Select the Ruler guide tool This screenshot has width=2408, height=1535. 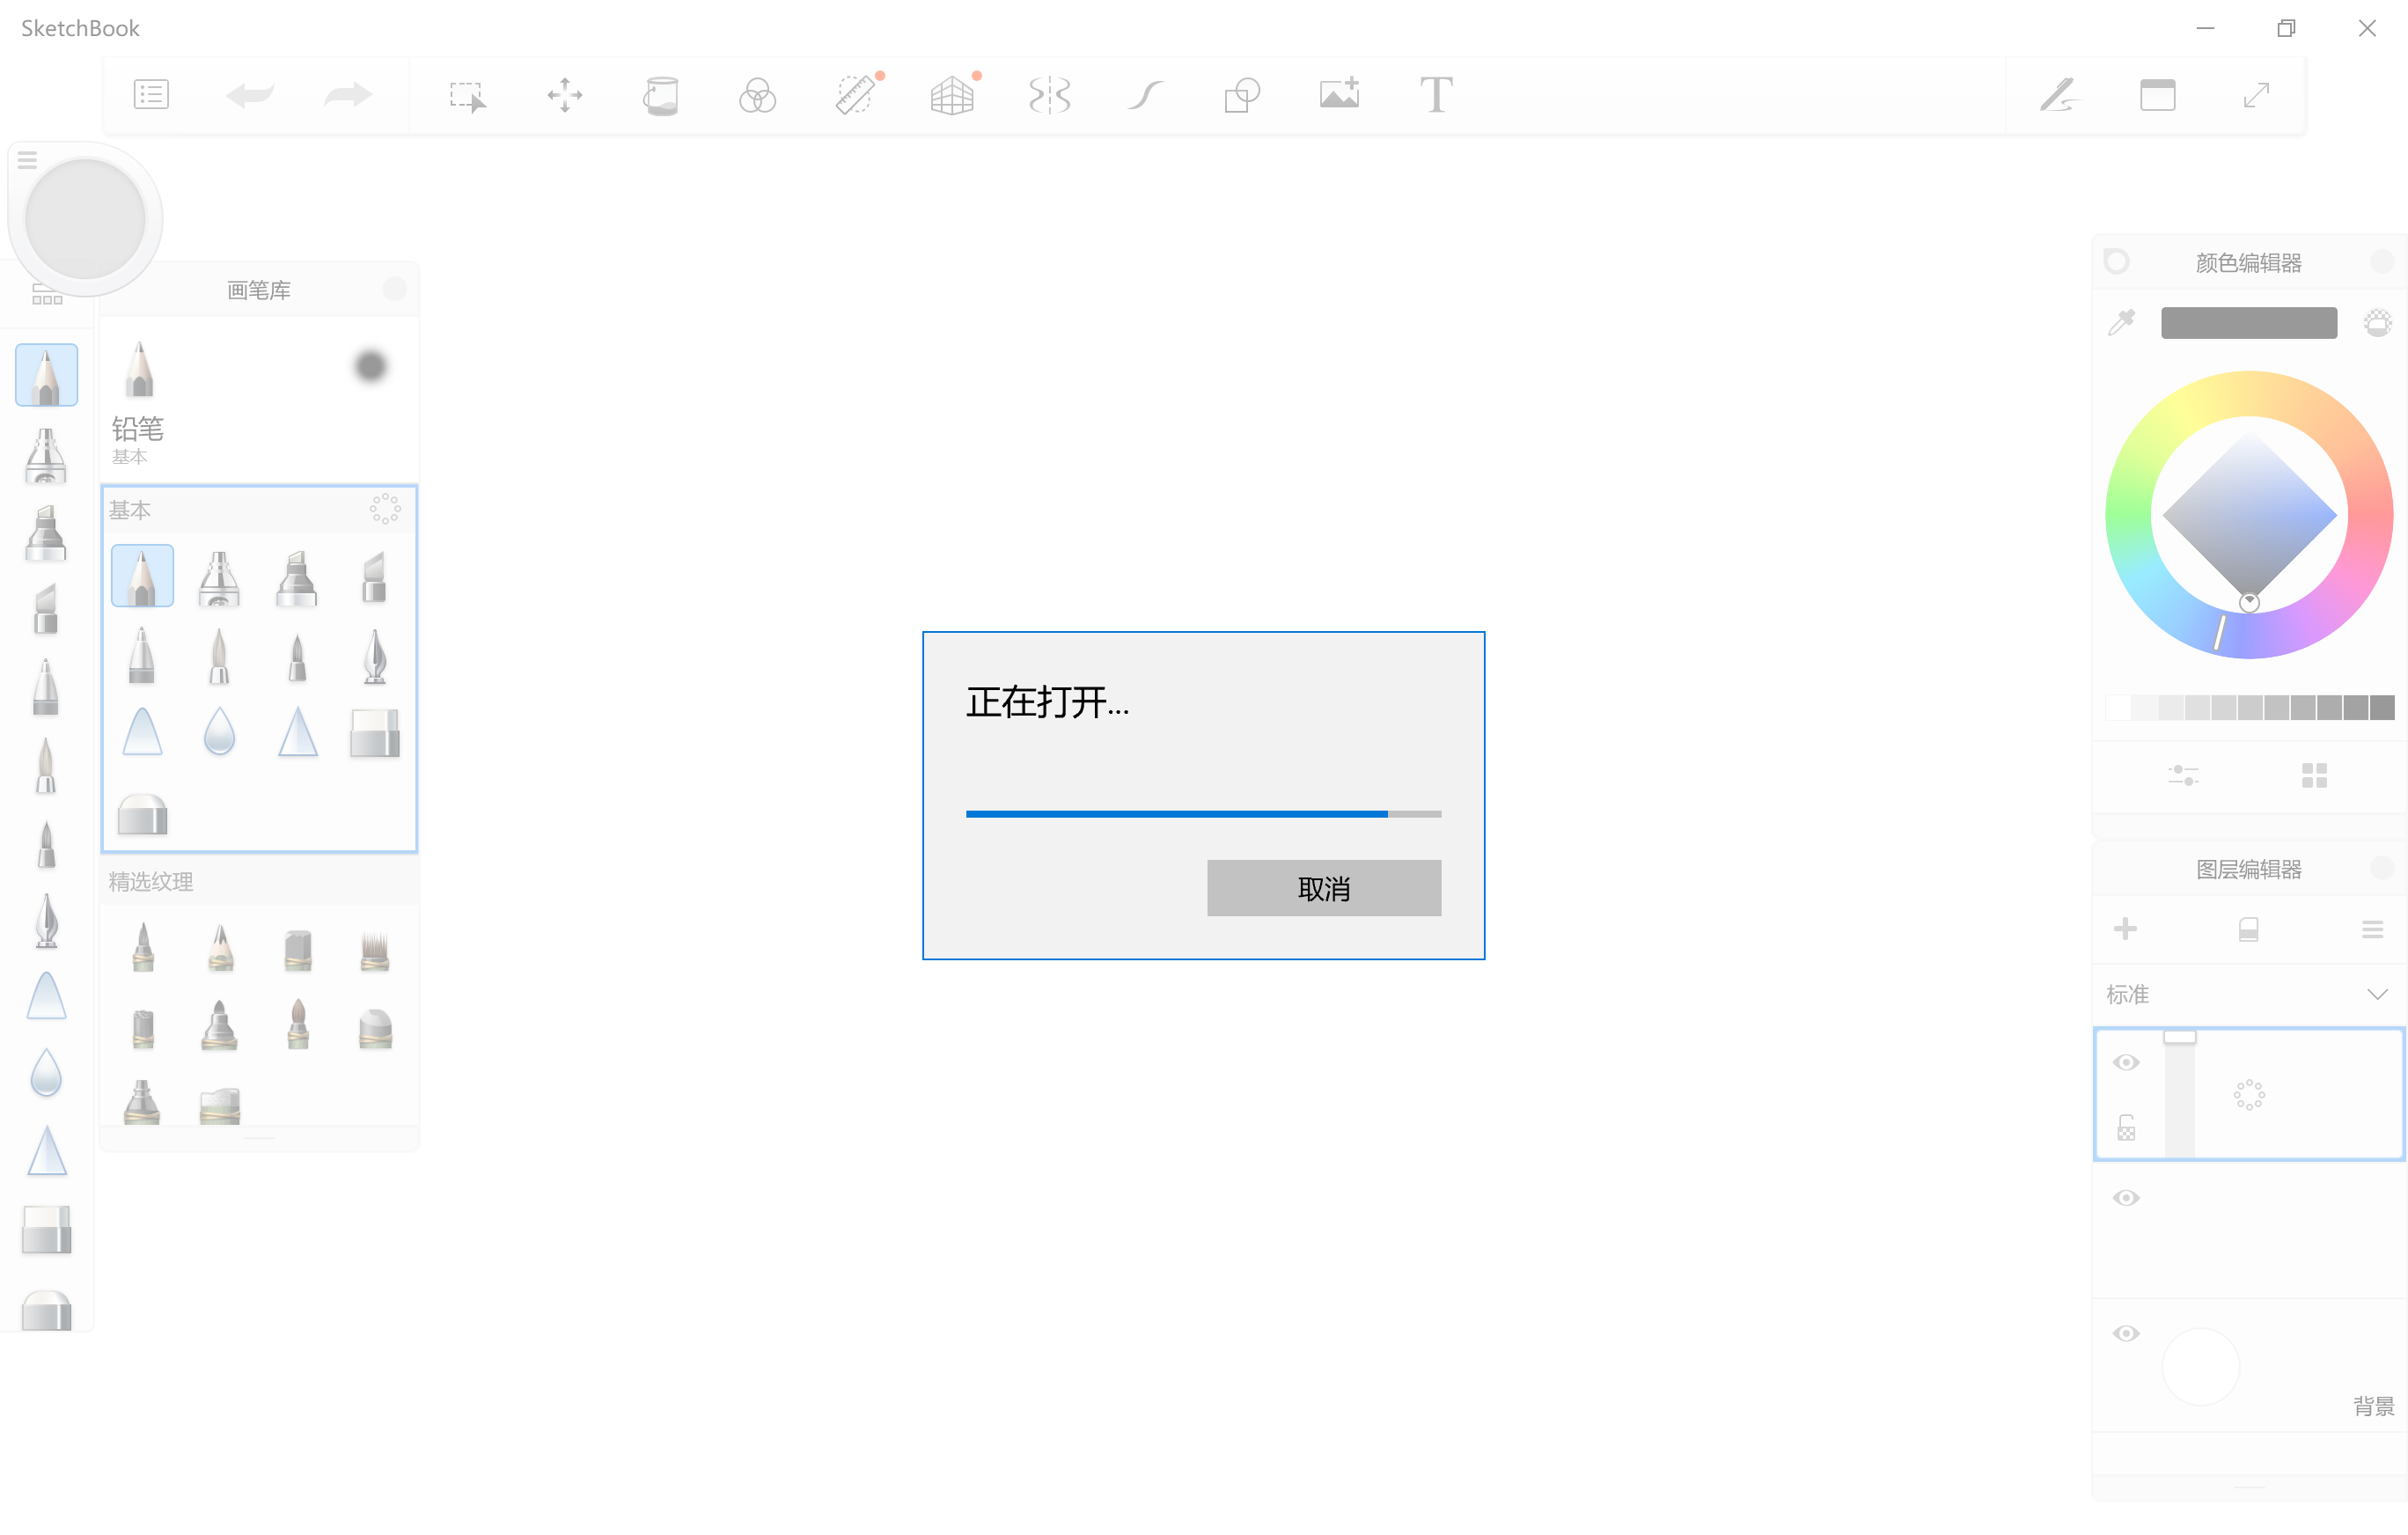point(855,95)
